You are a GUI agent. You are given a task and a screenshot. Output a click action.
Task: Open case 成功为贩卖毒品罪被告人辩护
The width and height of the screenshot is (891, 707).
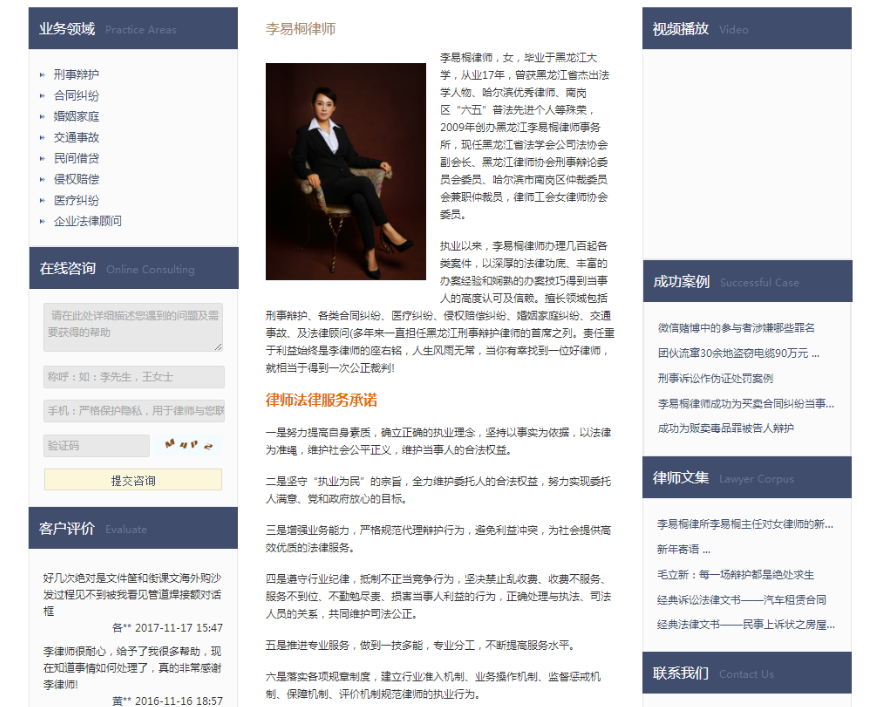coord(726,429)
